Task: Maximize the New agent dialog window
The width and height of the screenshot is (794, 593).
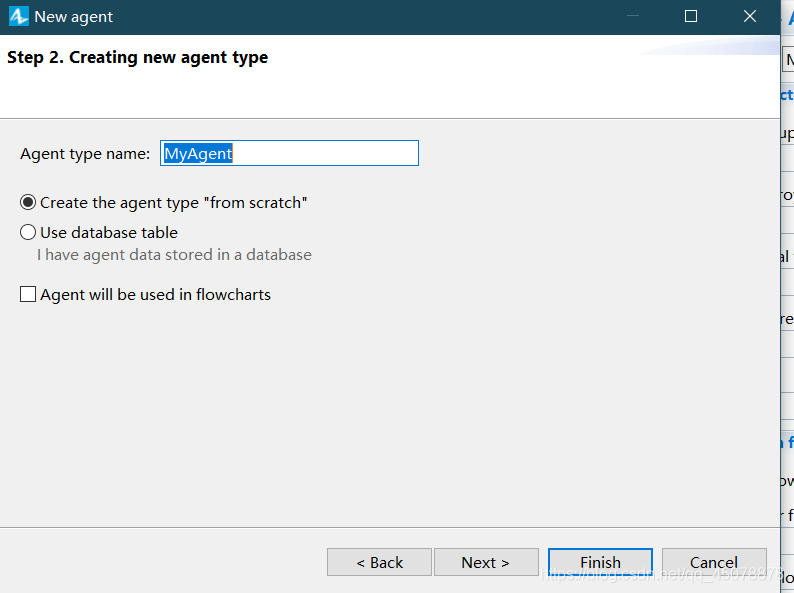Action: click(690, 17)
